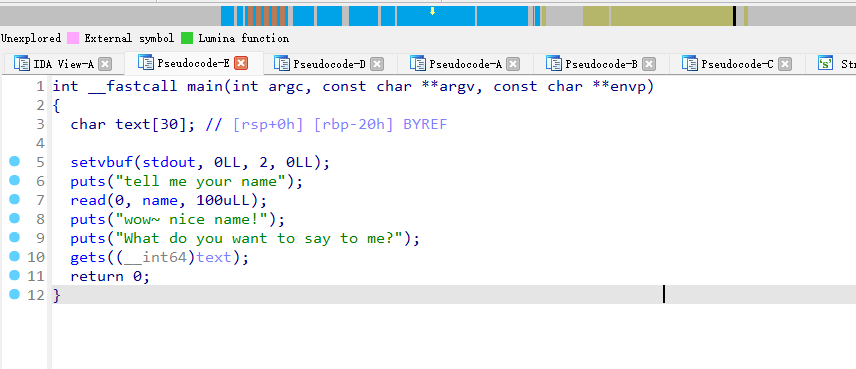Click the black marker in navigation band

click(734, 16)
